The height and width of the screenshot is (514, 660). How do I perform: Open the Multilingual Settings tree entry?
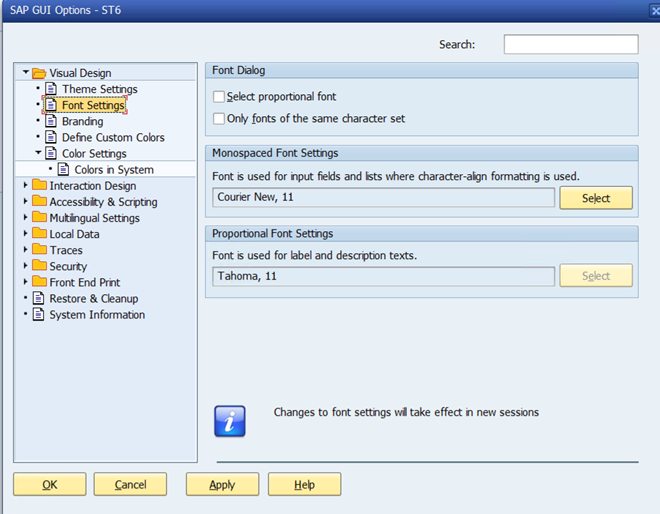[x=94, y=218]
